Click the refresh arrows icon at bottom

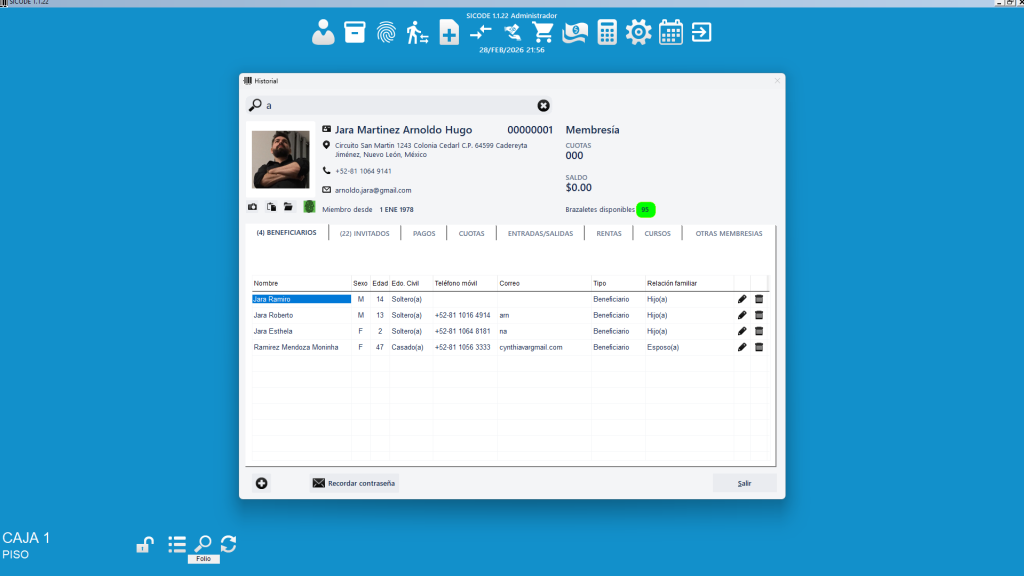(x=229, y=543)
